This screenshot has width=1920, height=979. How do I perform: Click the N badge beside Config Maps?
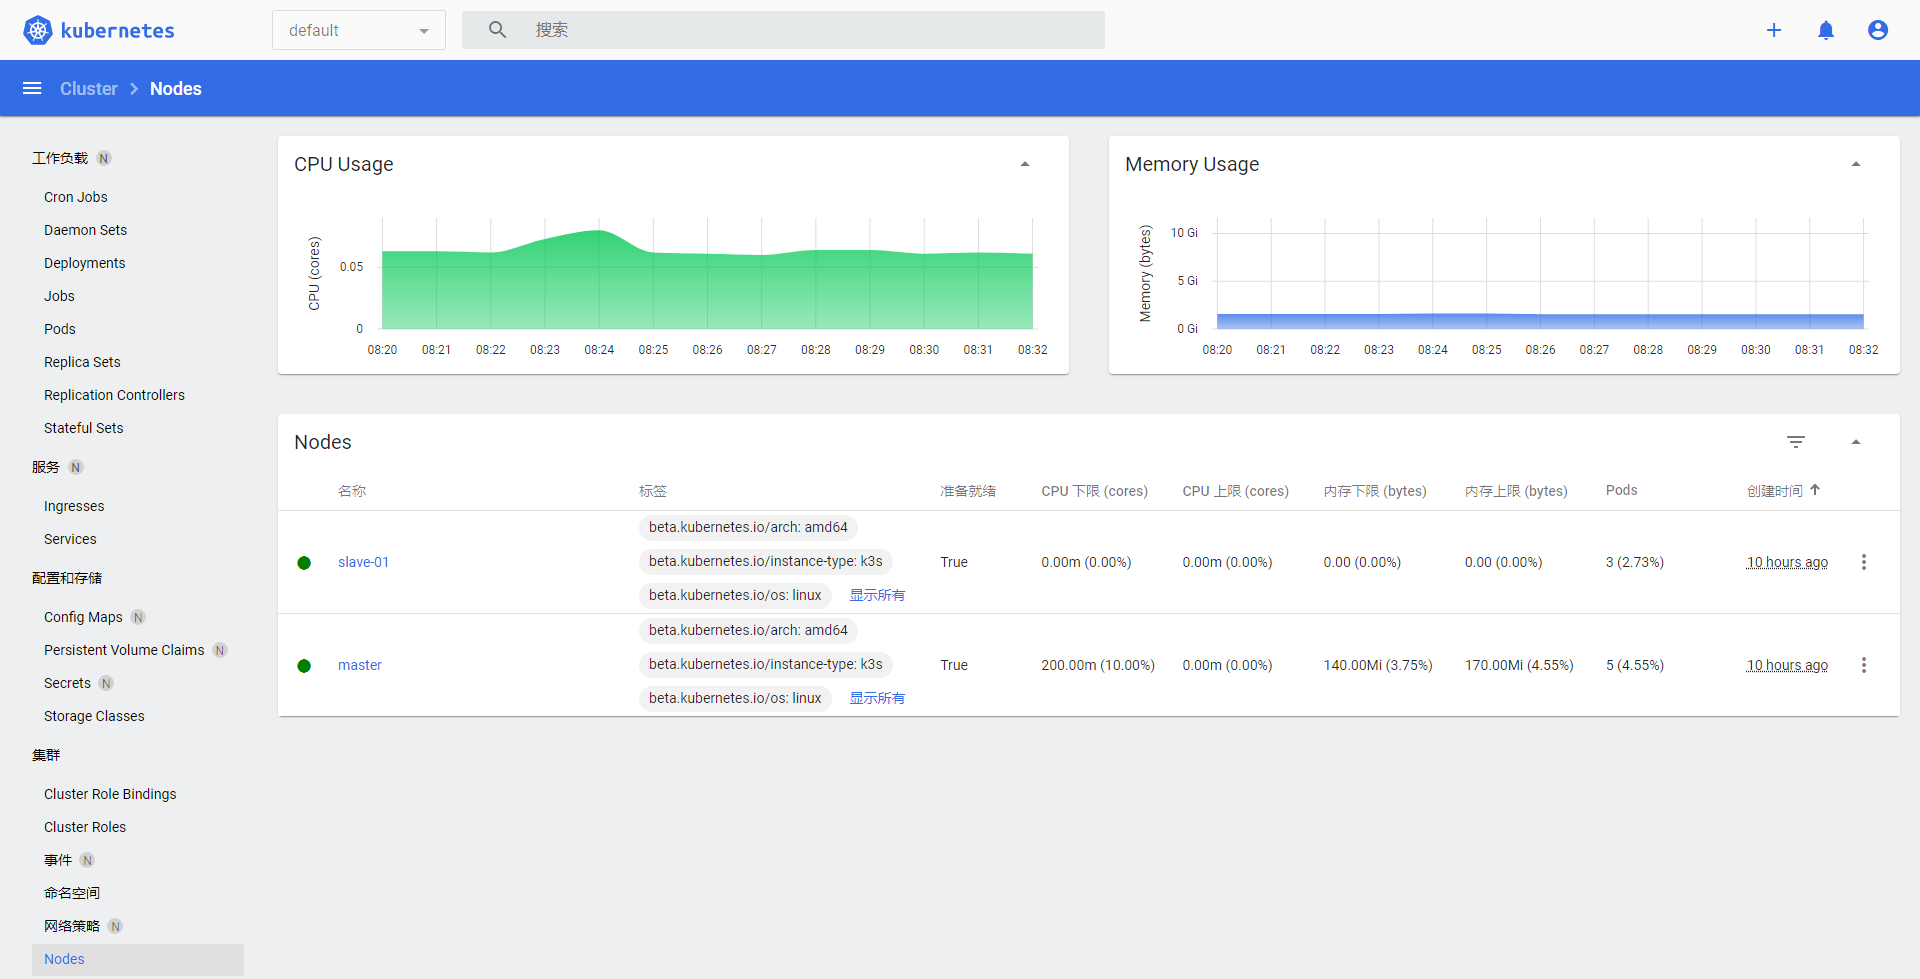tap(138, 617)
